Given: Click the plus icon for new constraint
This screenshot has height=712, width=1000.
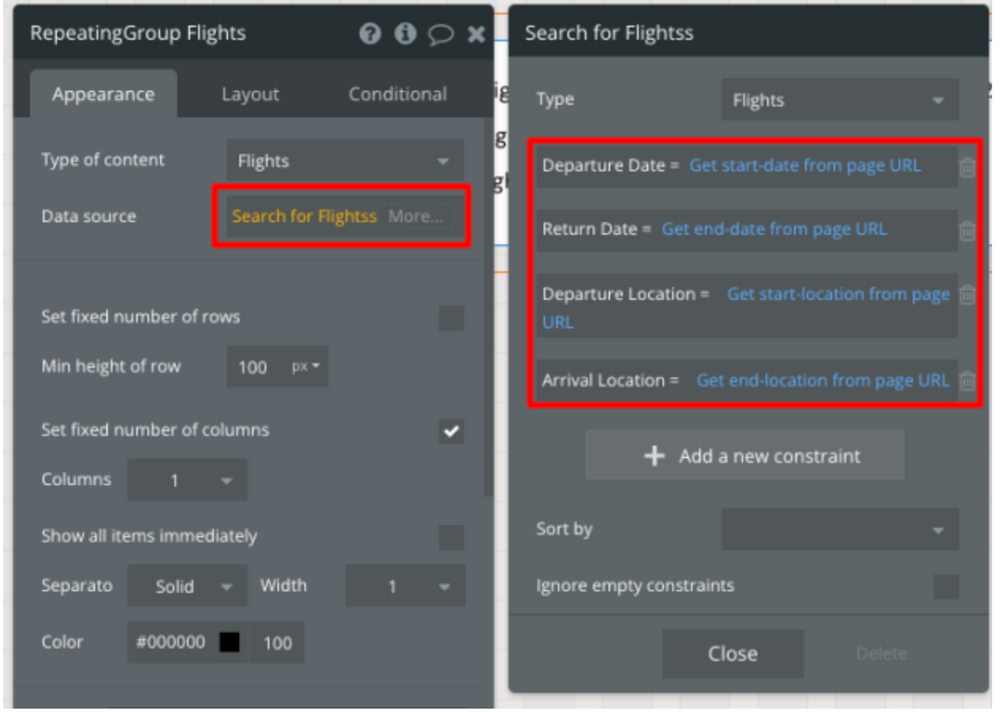Looking at the screenshot, I should 654,456.
